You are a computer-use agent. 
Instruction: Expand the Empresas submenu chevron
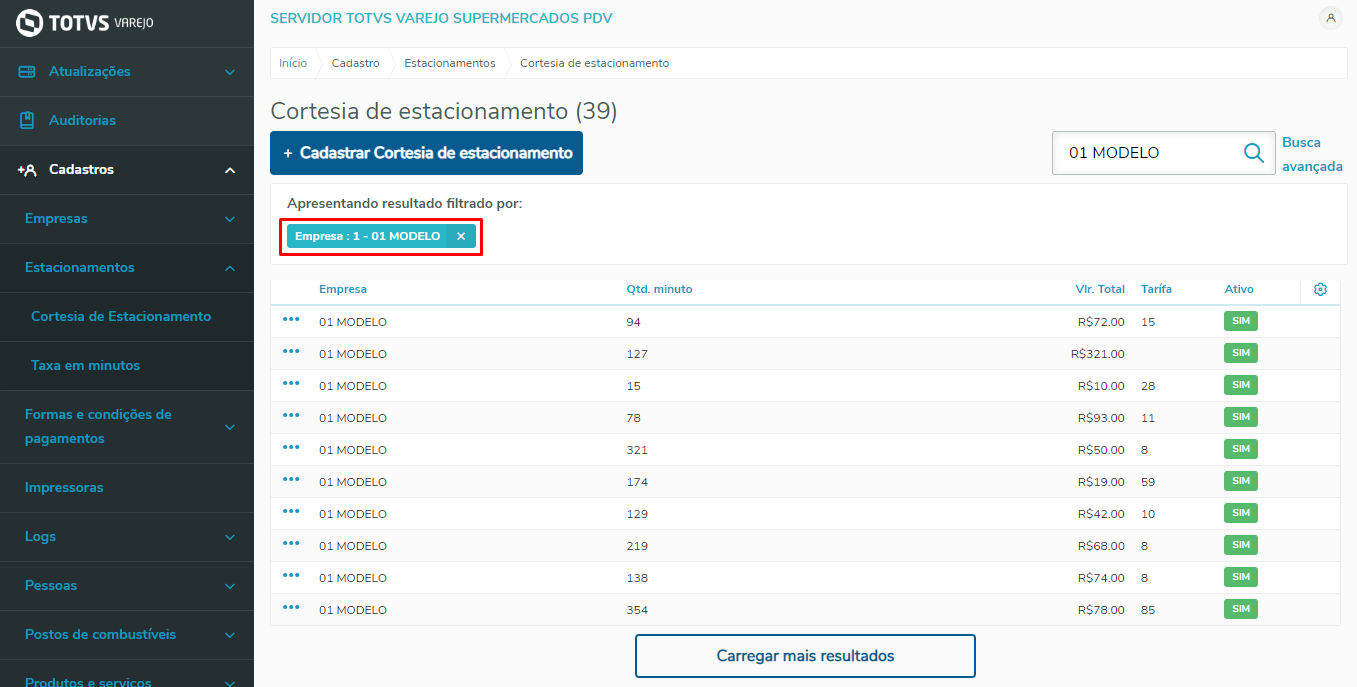pyautogui.click(x=230, y=219)
